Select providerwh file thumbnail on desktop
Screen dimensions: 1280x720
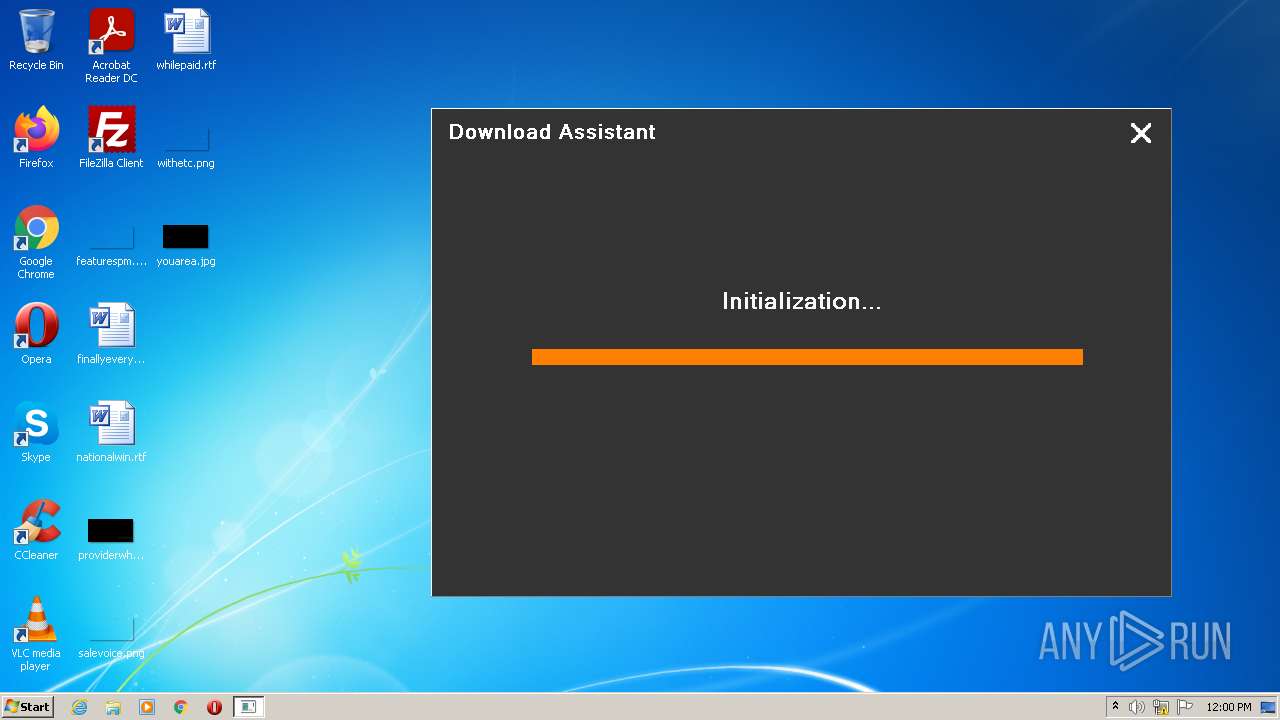pos(111,538)
